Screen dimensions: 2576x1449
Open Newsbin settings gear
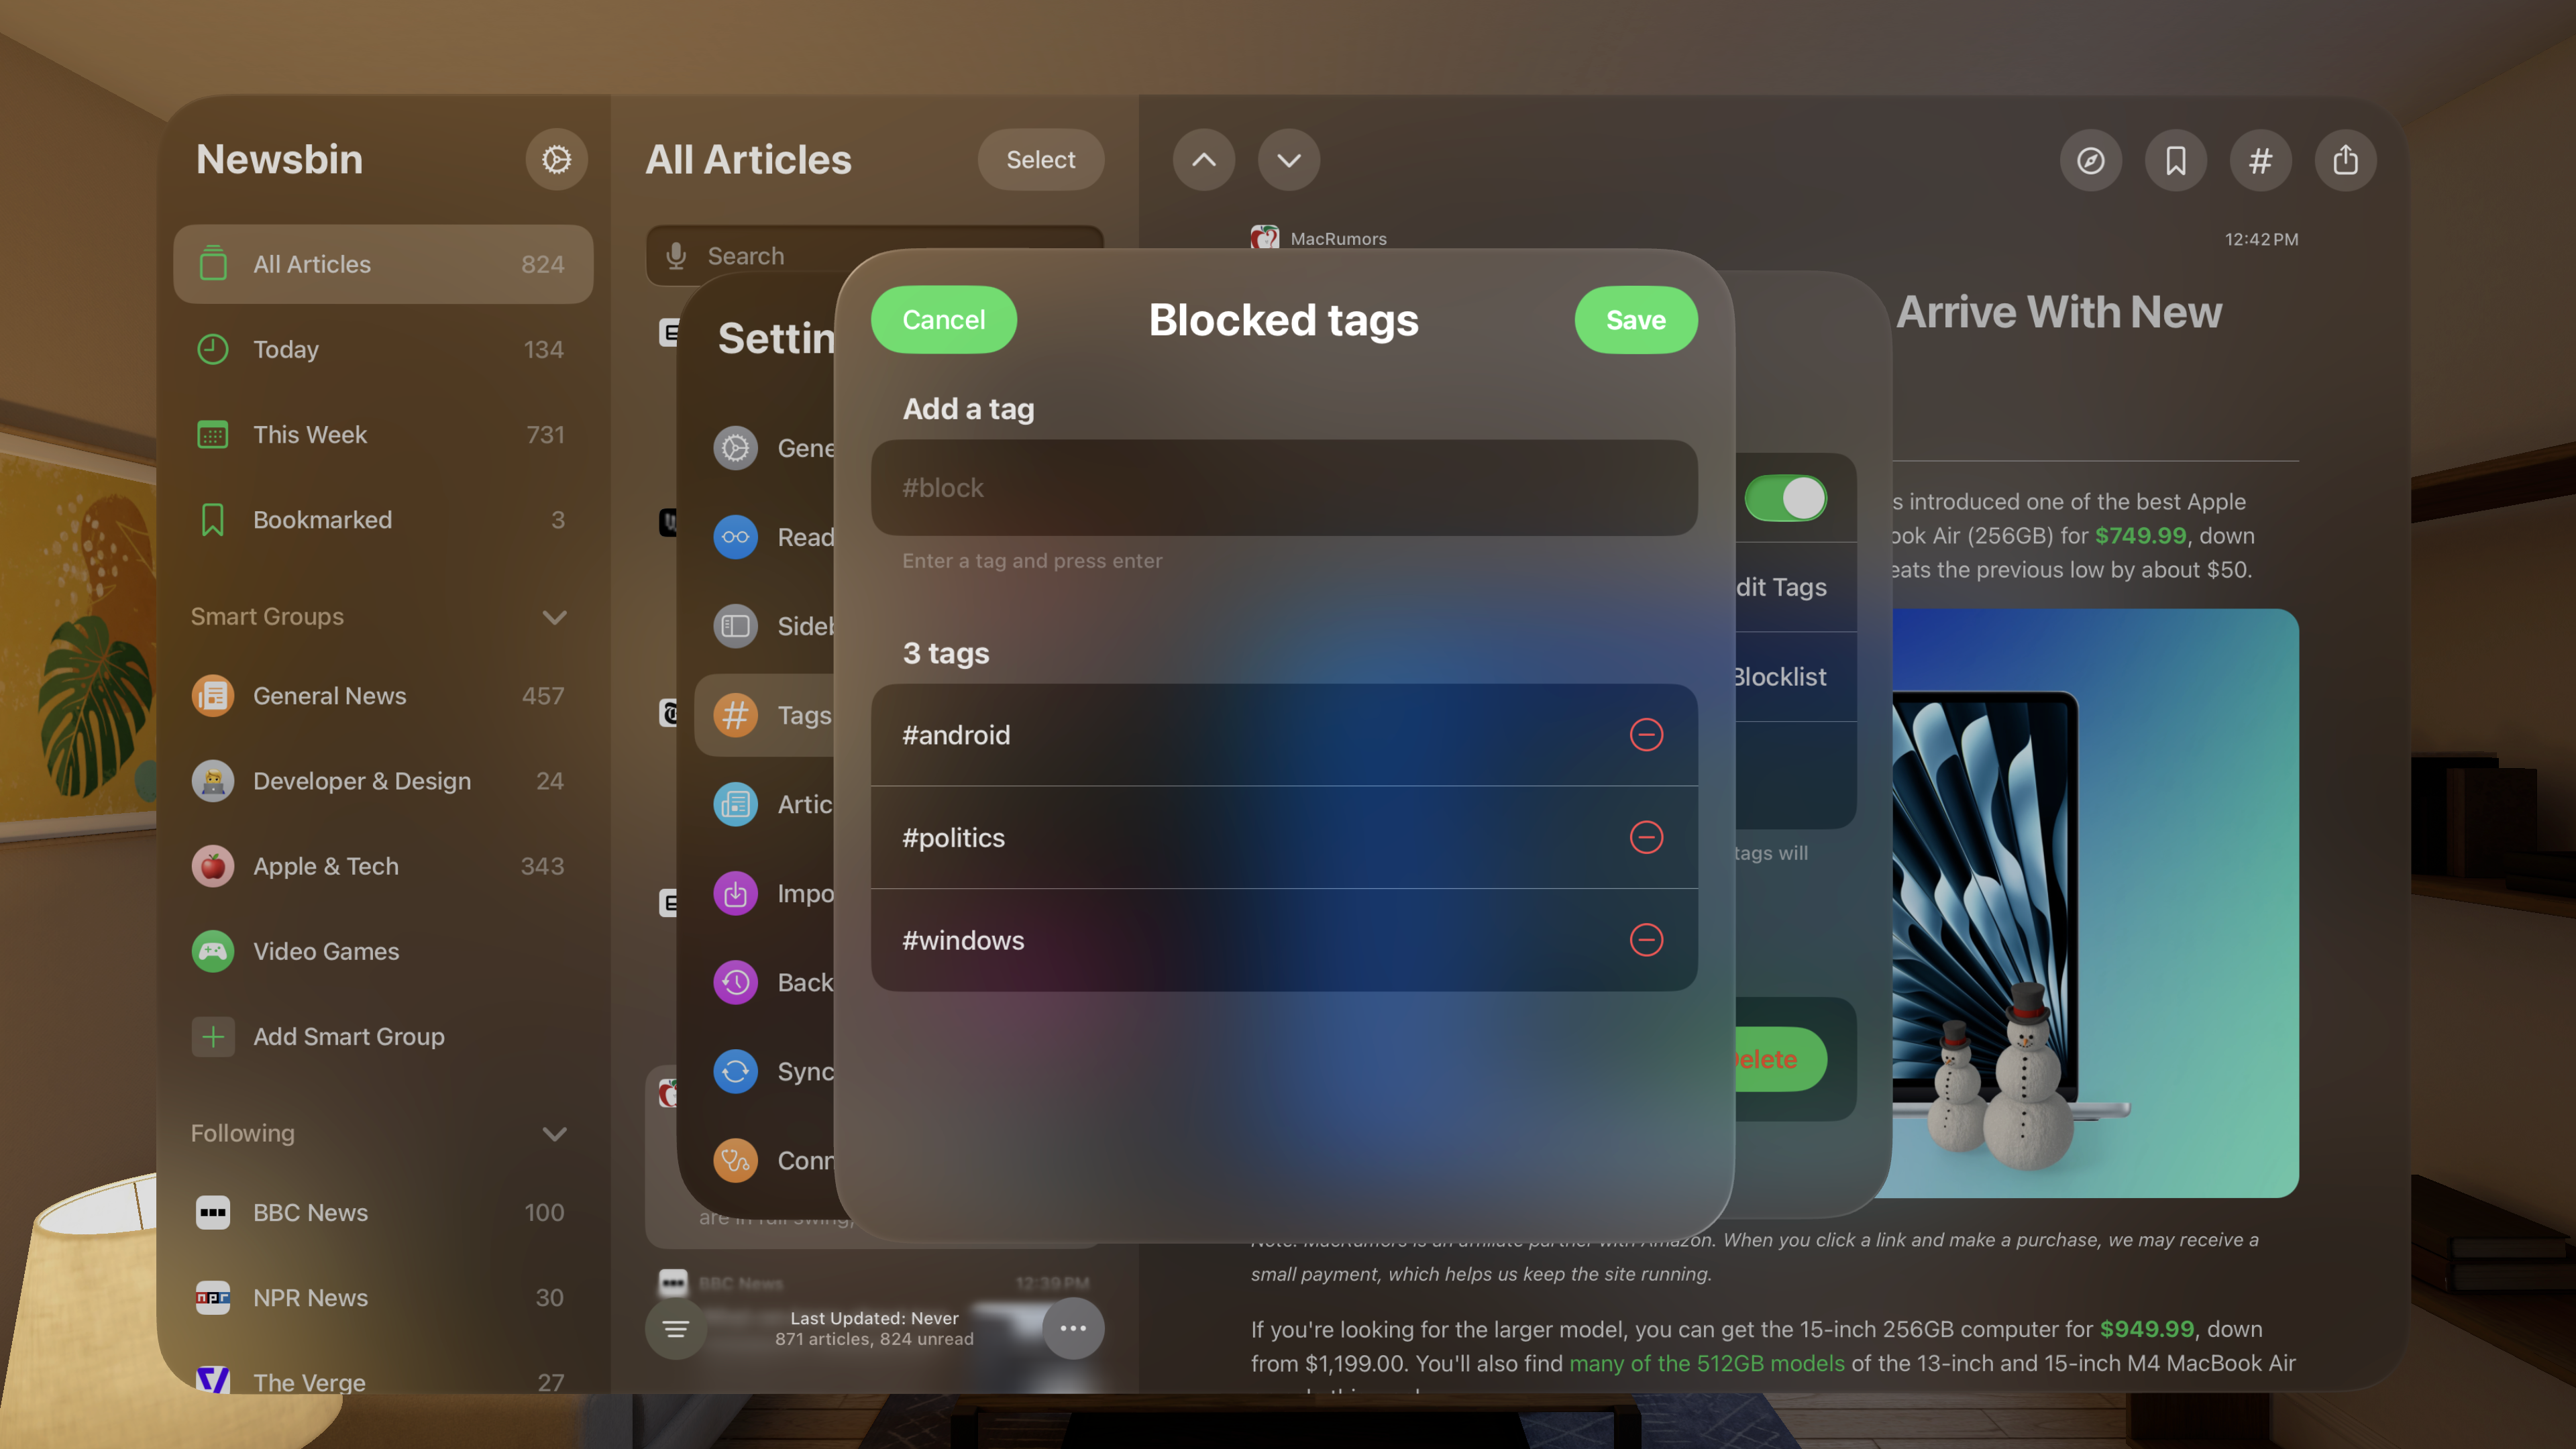(556, 160)
